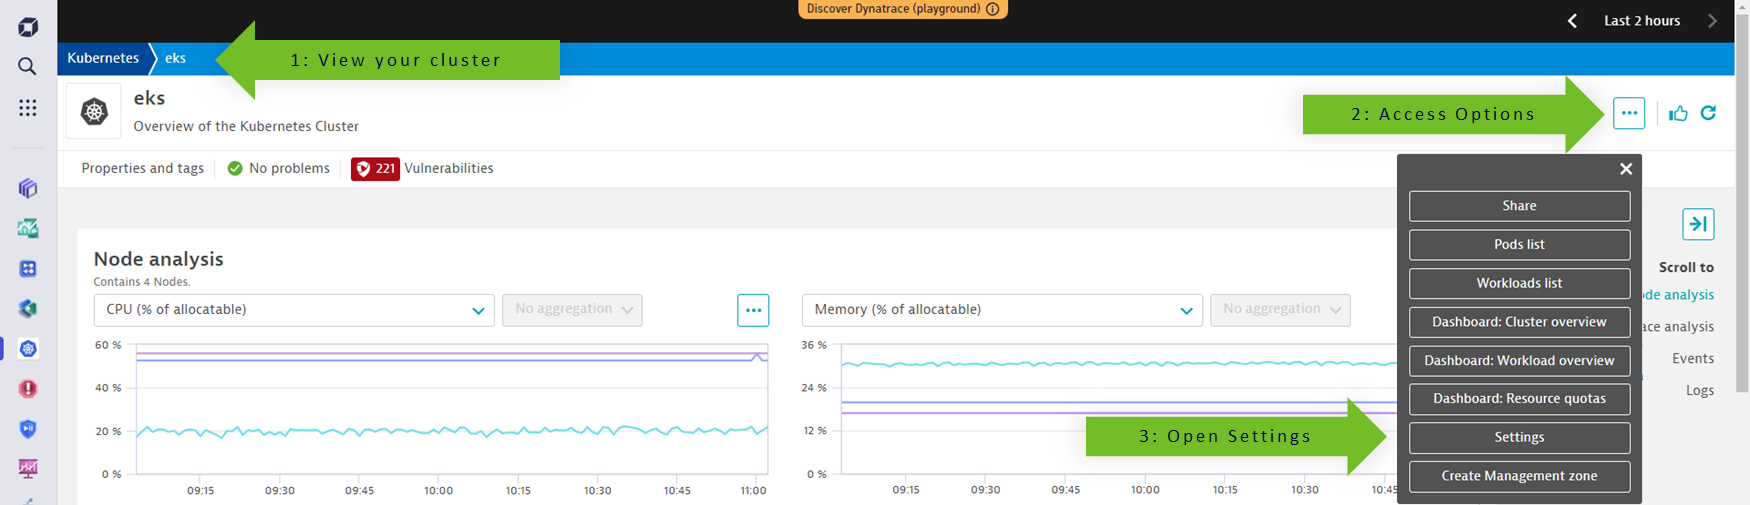Click the Kubernetes breadcrumb
The height and width of the screenshot is (505, 1750).
(103, 58)
